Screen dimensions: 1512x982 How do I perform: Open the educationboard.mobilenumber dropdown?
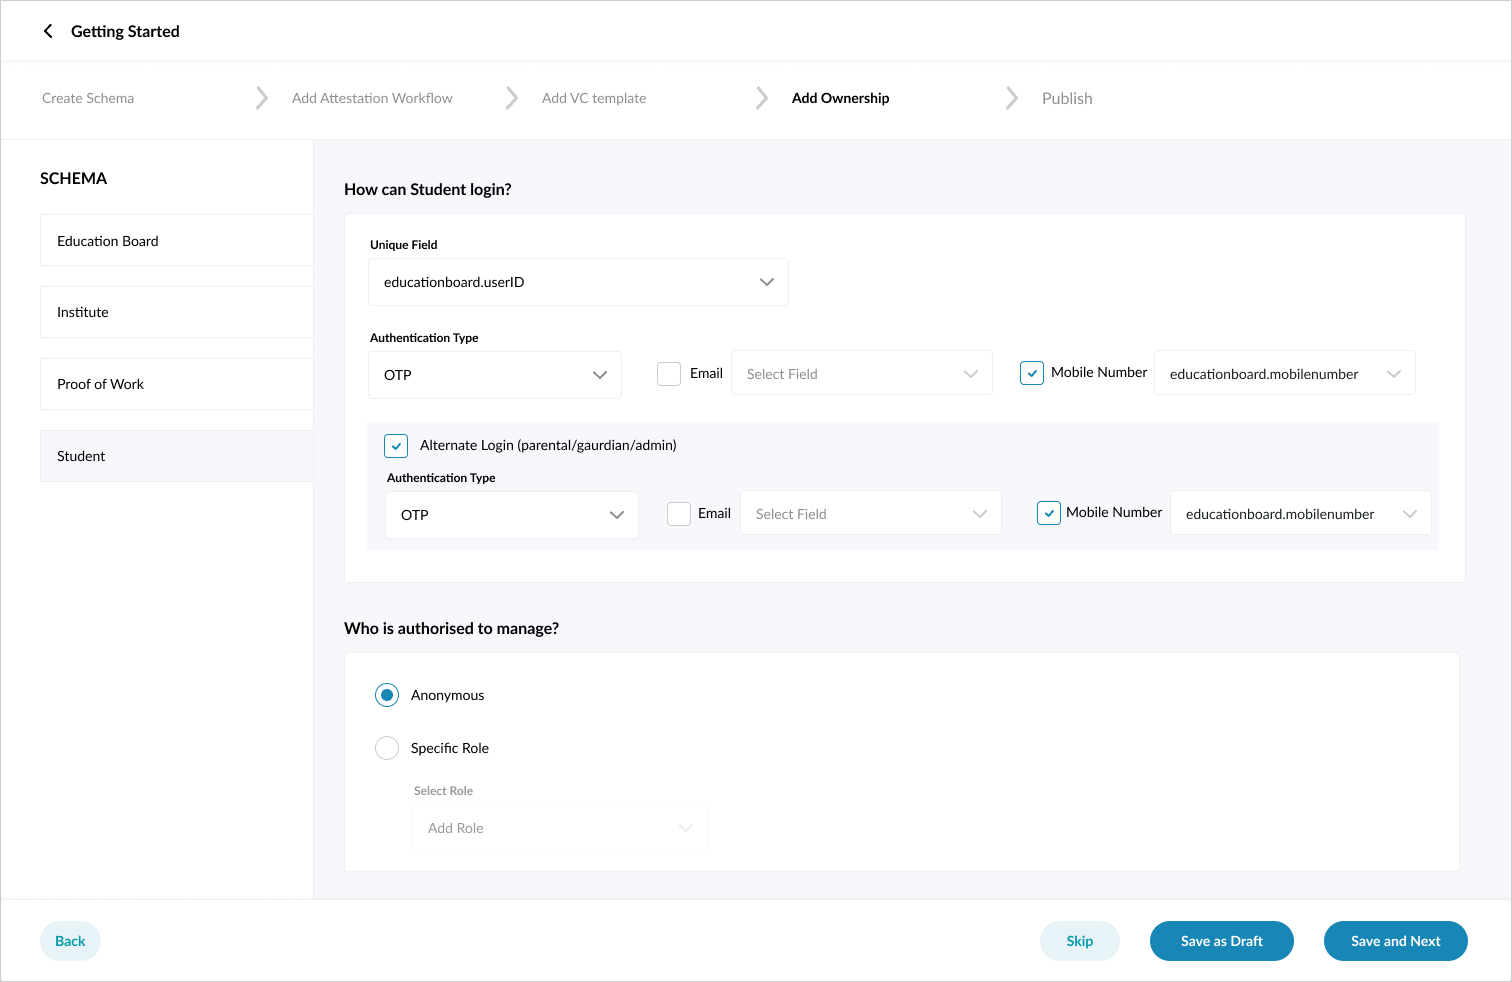(1284, 372)
